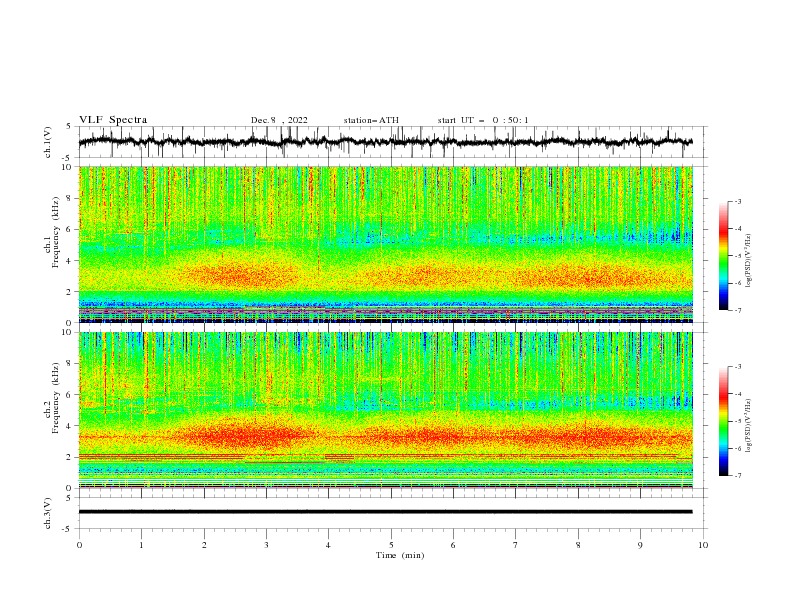This screenshot has width=792, height=612.
Task: Click time axis tick label "5" under the plot
Action: [x=391, y=545]
